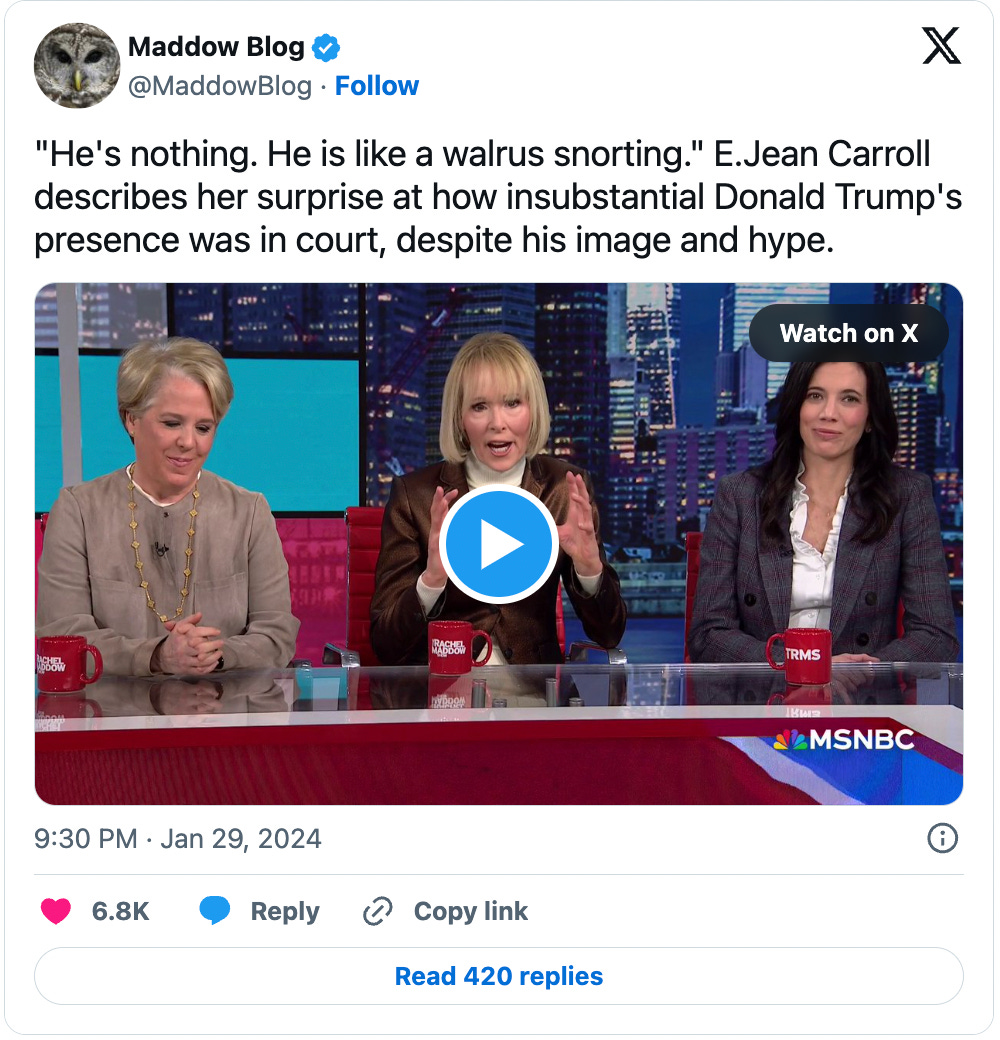This screenshot has width=1000, height=1040.
Task: Follow the Maddow Blog account
Action: (x=377, y=86)
